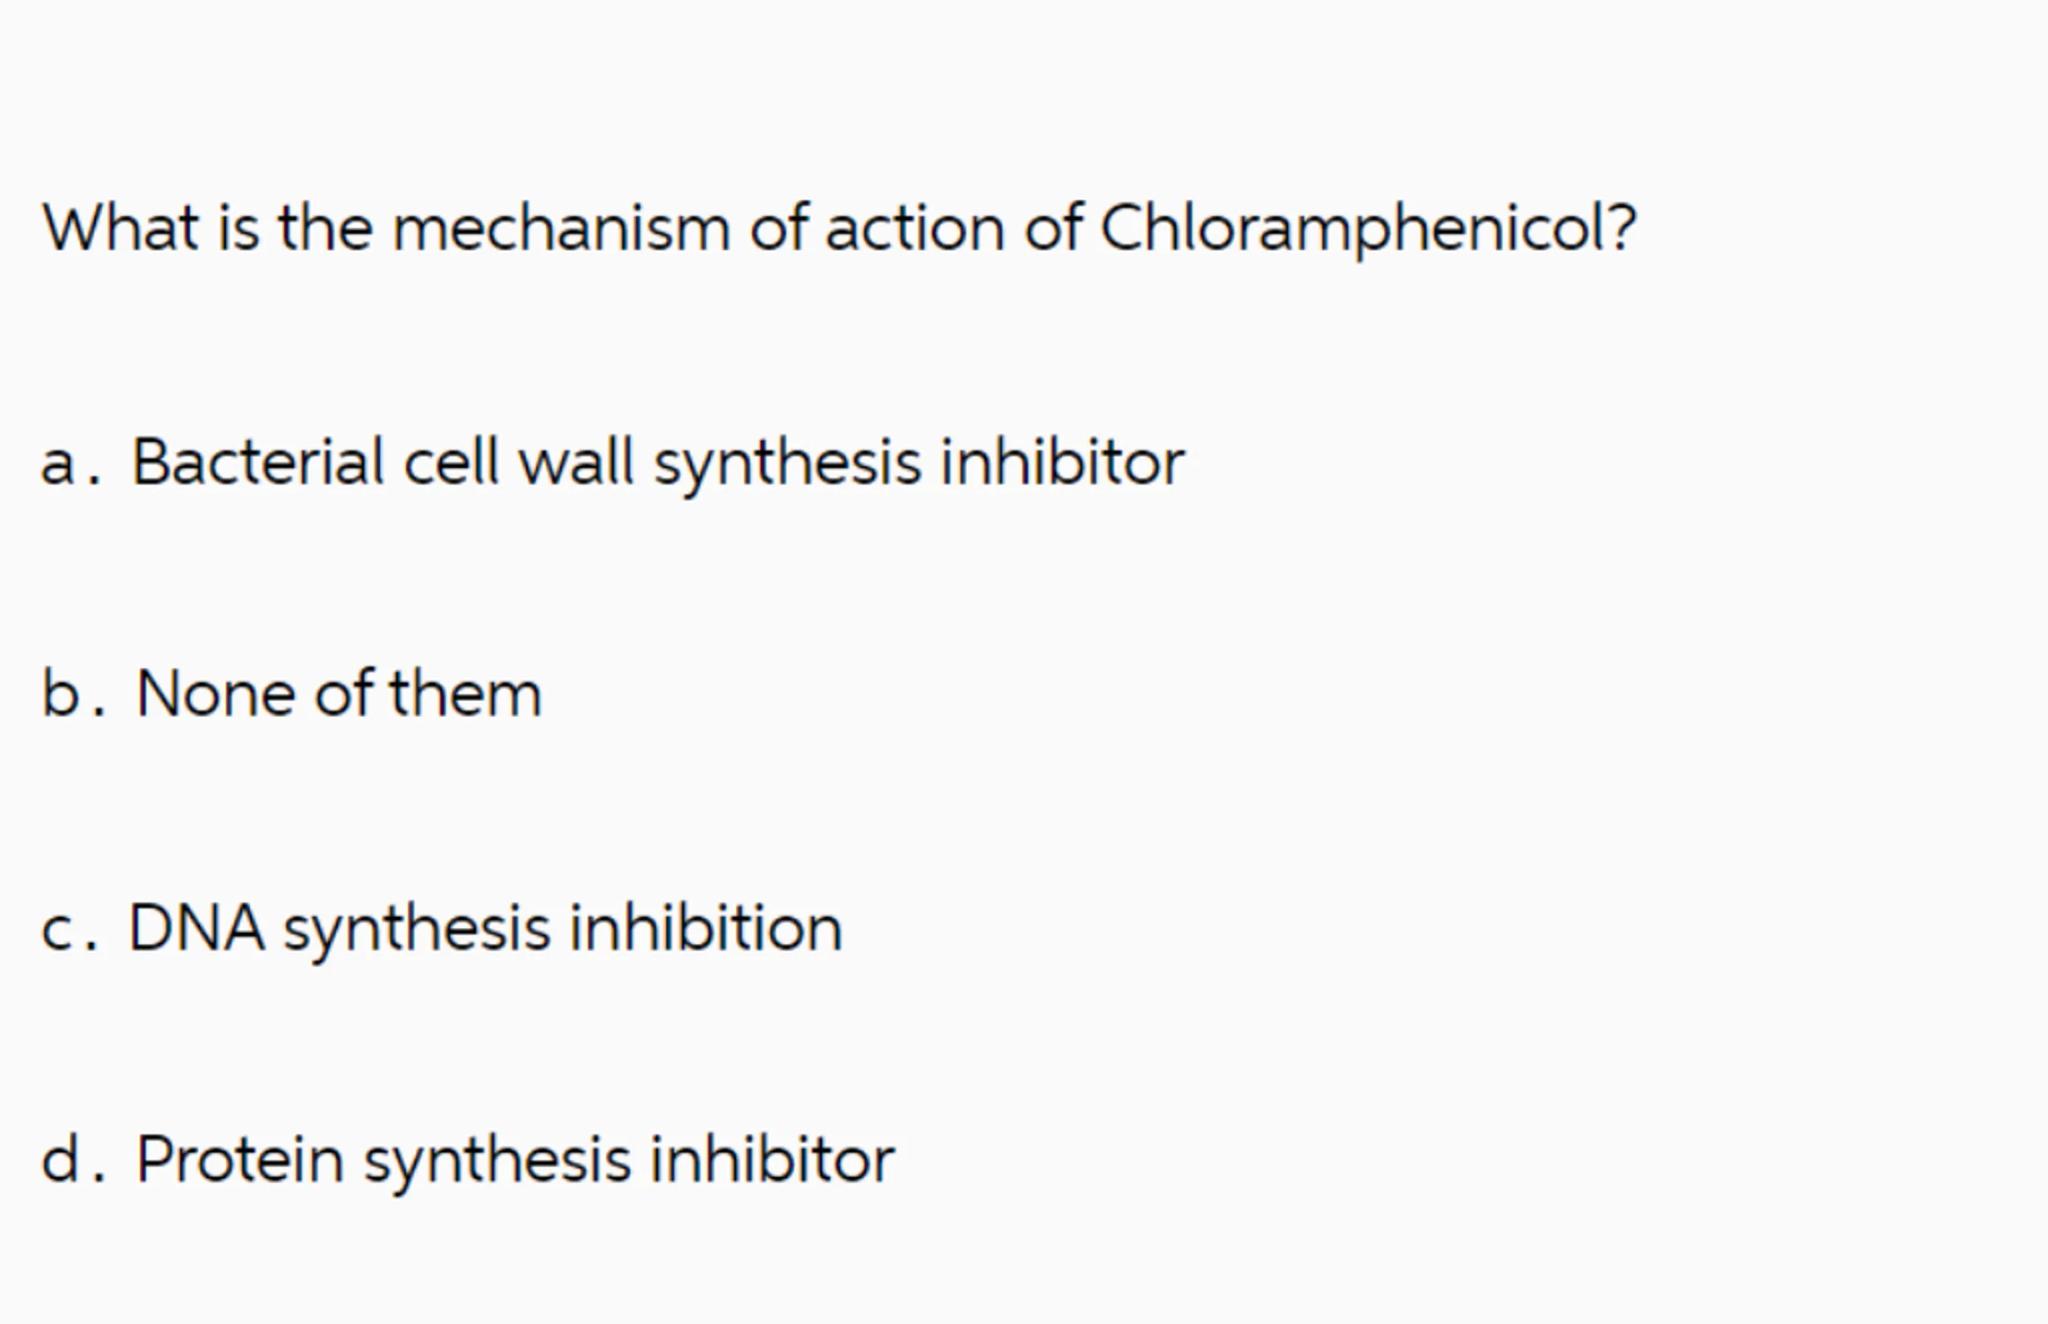Click the word 'Bacterial' in option a

coord(257,463)
